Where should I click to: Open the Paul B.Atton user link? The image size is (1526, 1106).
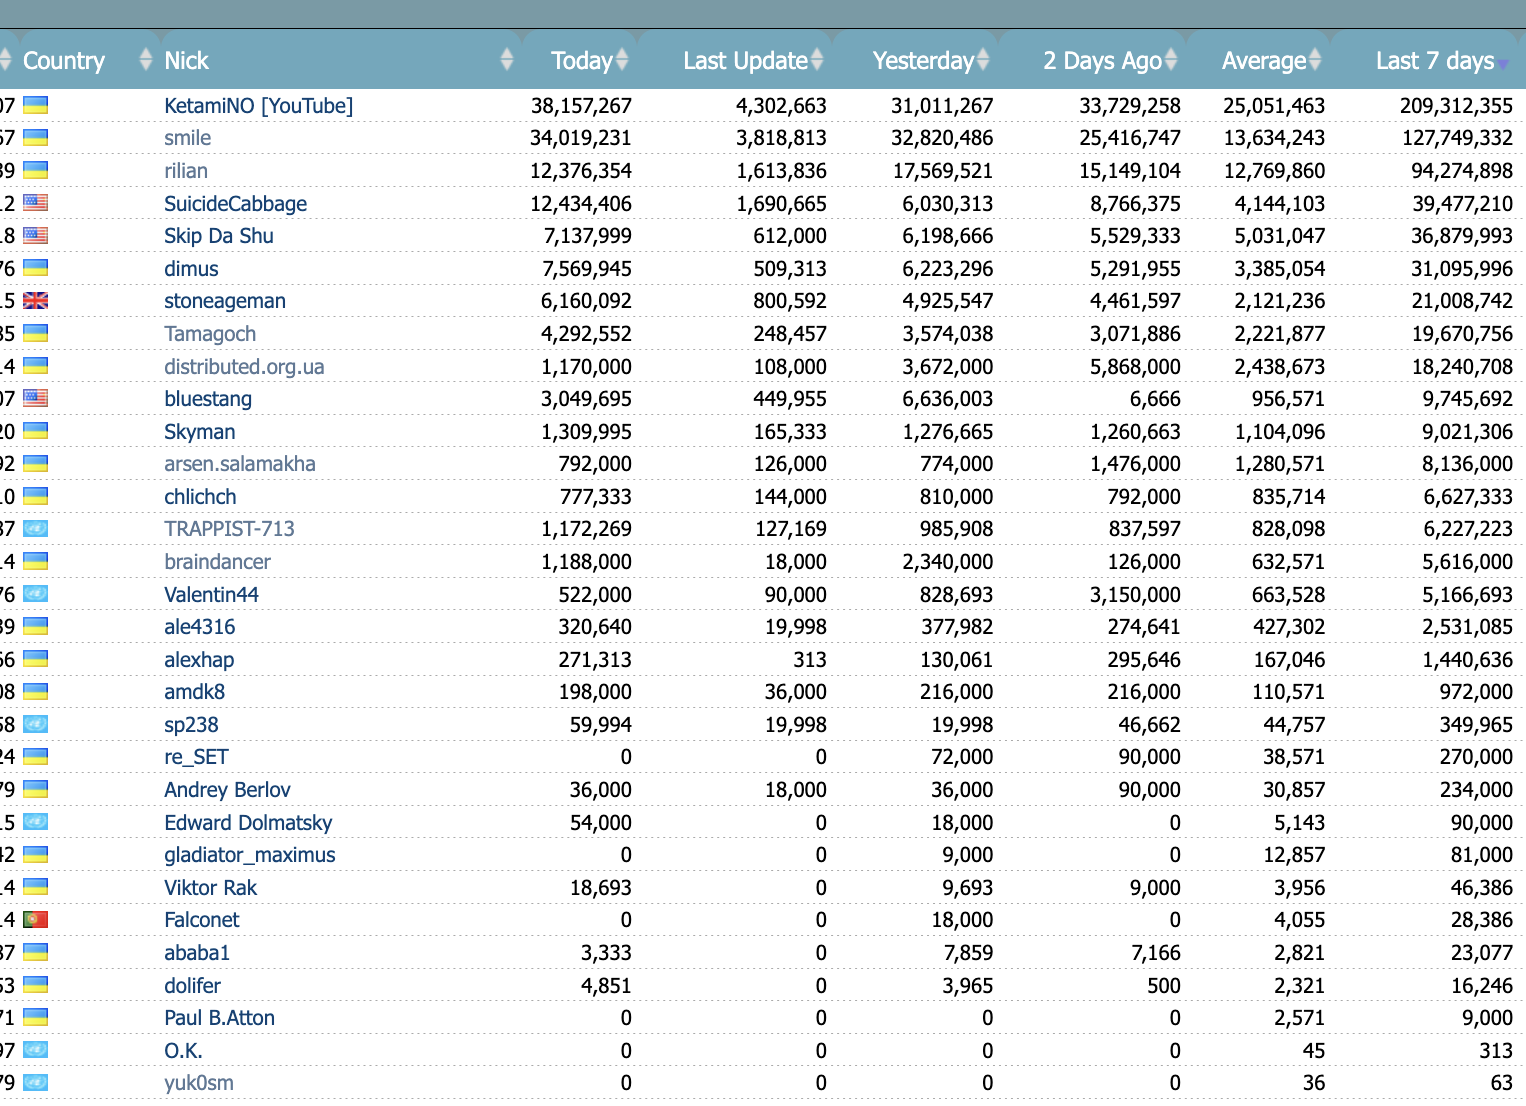[220, 1017]
